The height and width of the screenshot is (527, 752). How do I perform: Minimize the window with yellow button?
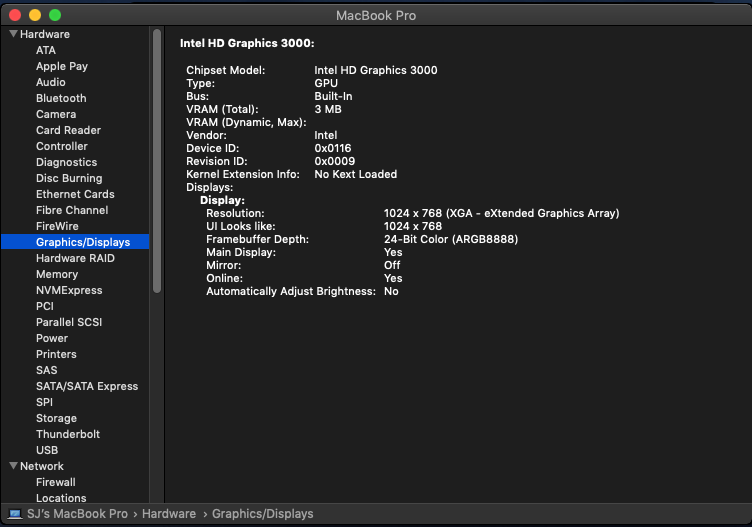coord(35,15)
